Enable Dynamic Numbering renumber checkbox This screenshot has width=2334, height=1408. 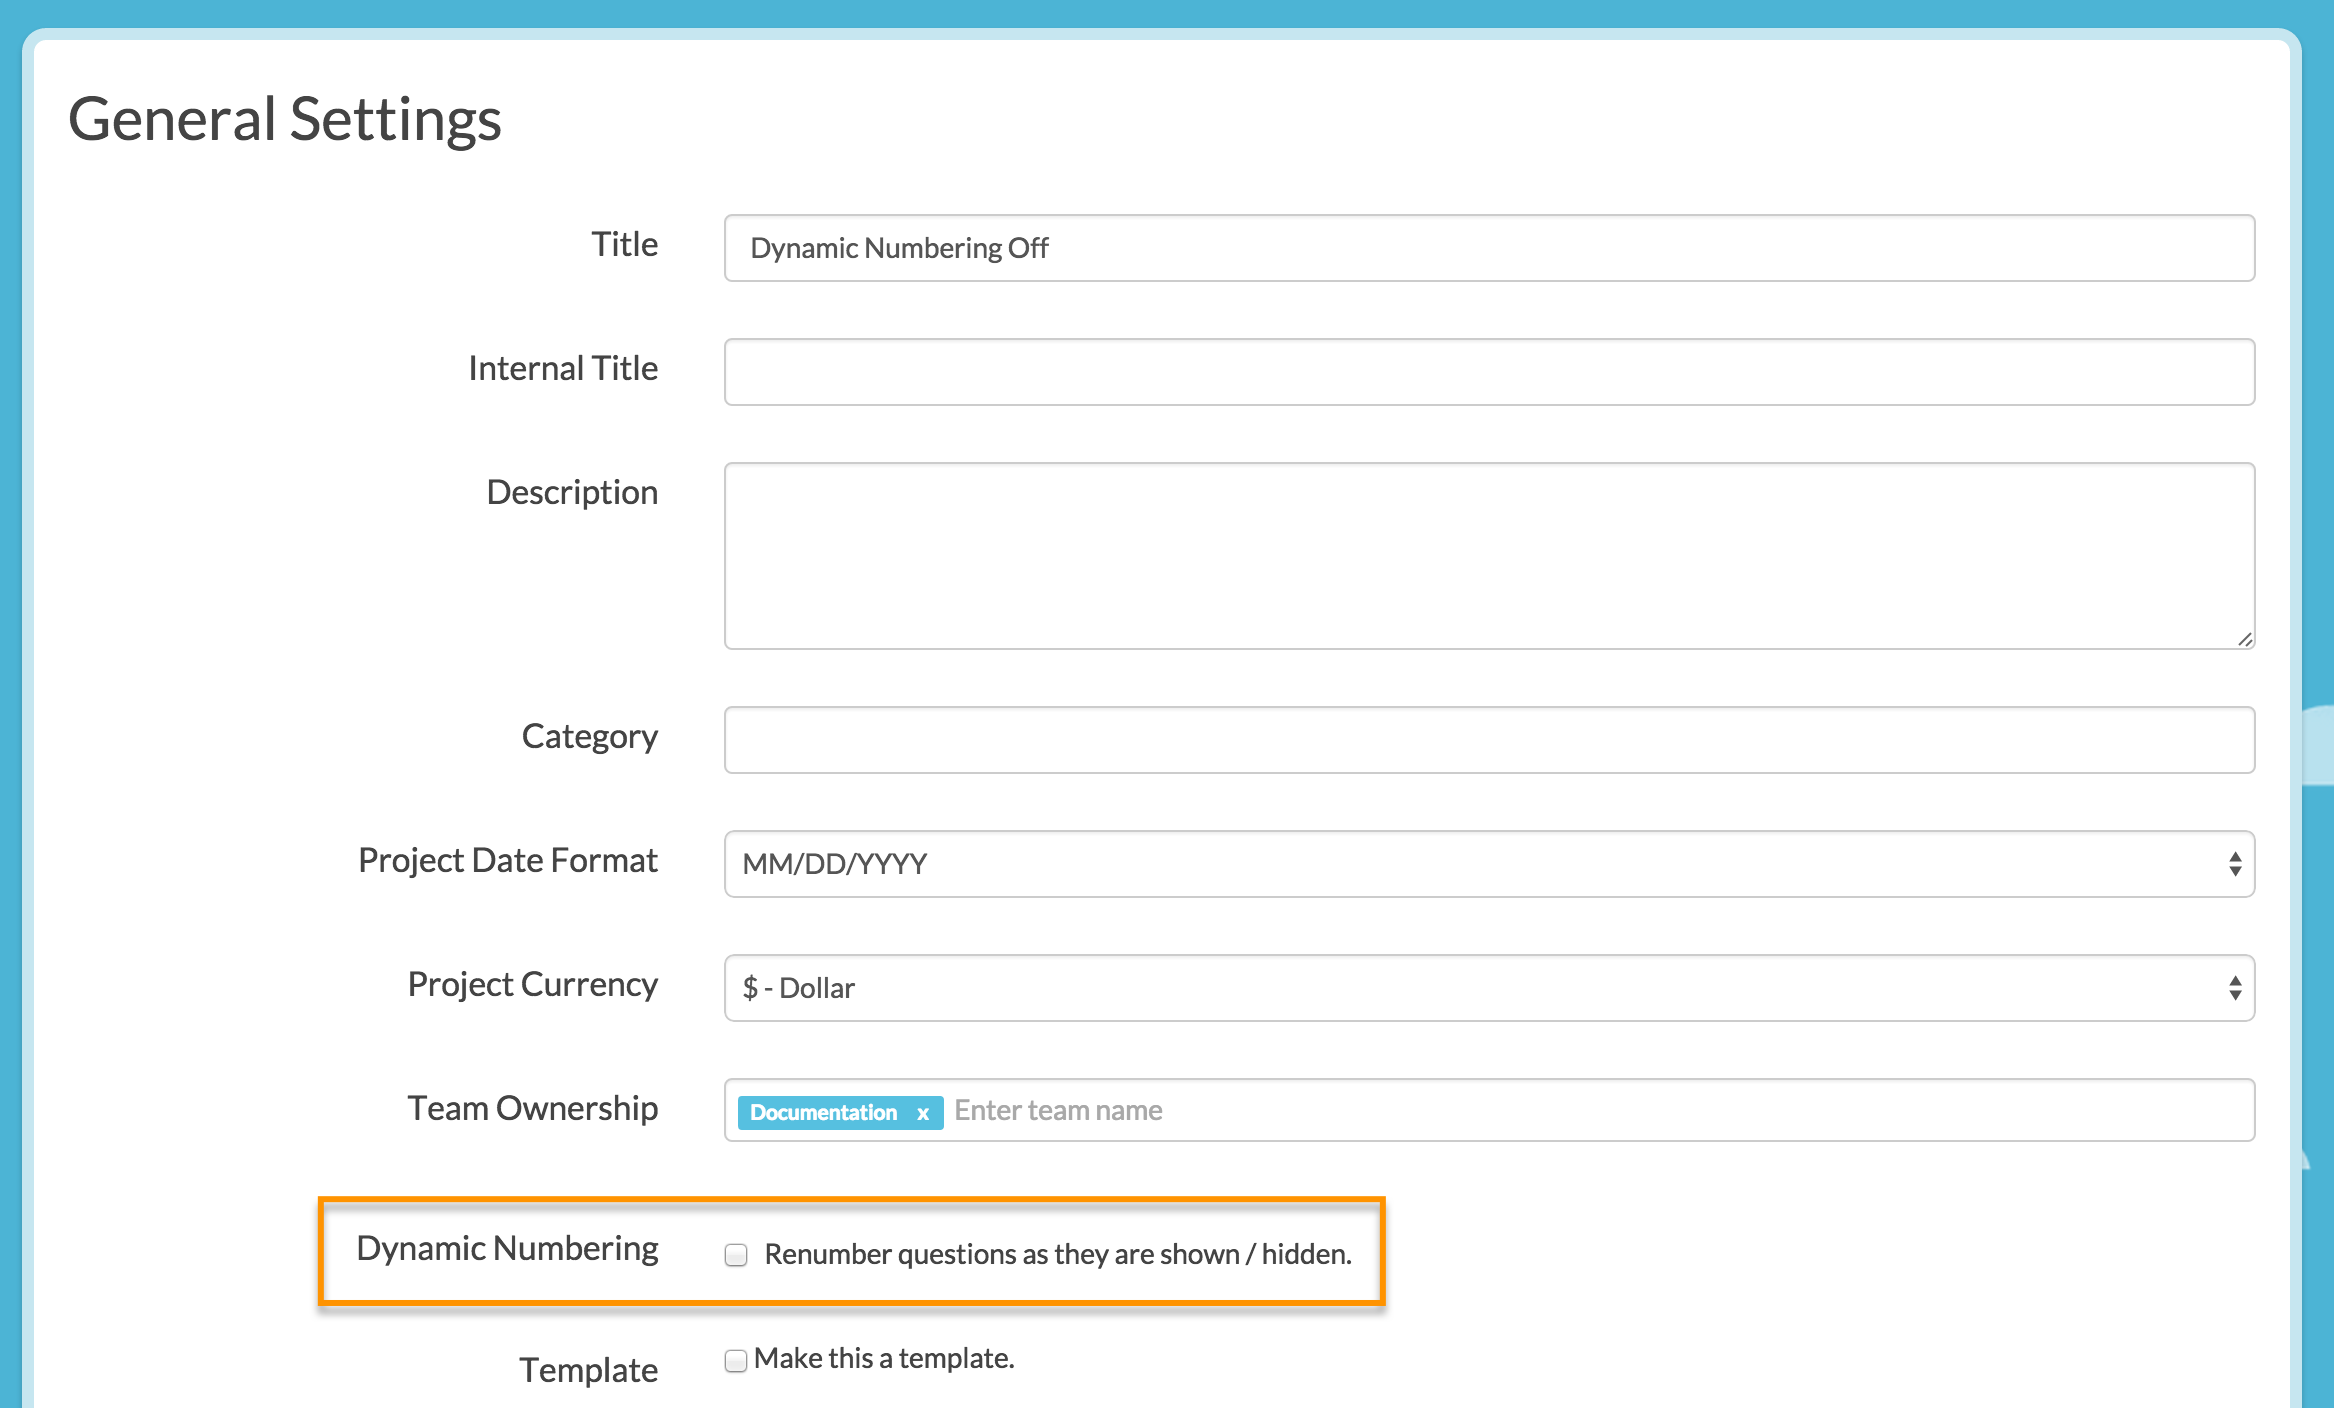click(736, 1255)
